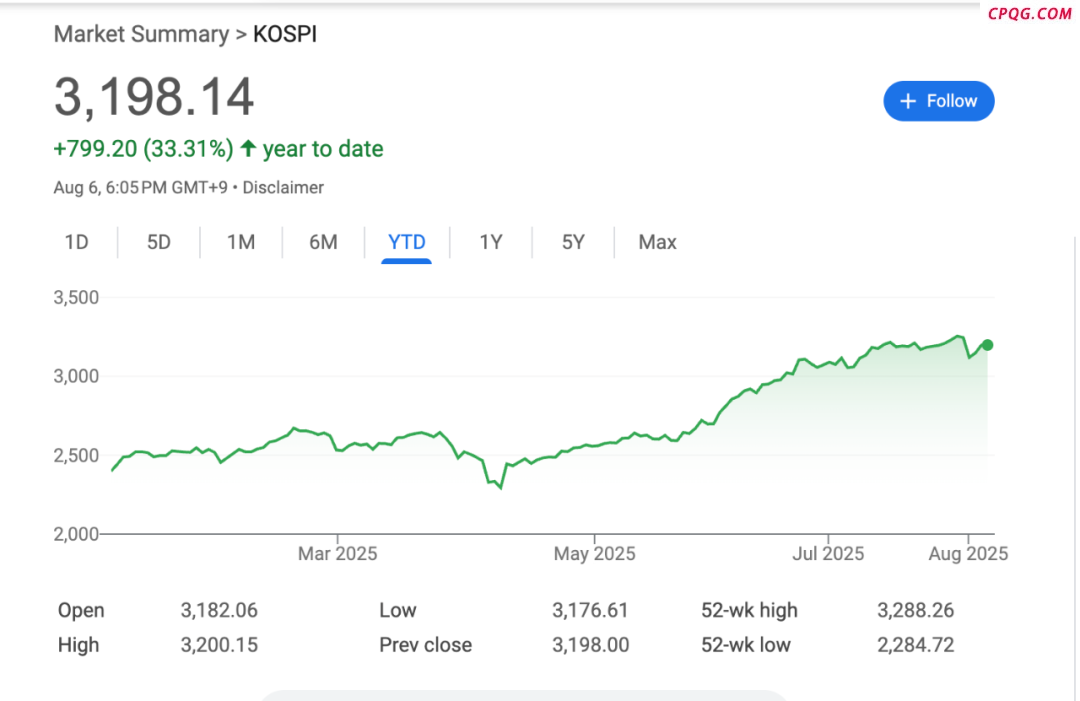Screen dimensions: 1080x701
Task: Click the High value 3,200.15
Action: click(219, 645)
